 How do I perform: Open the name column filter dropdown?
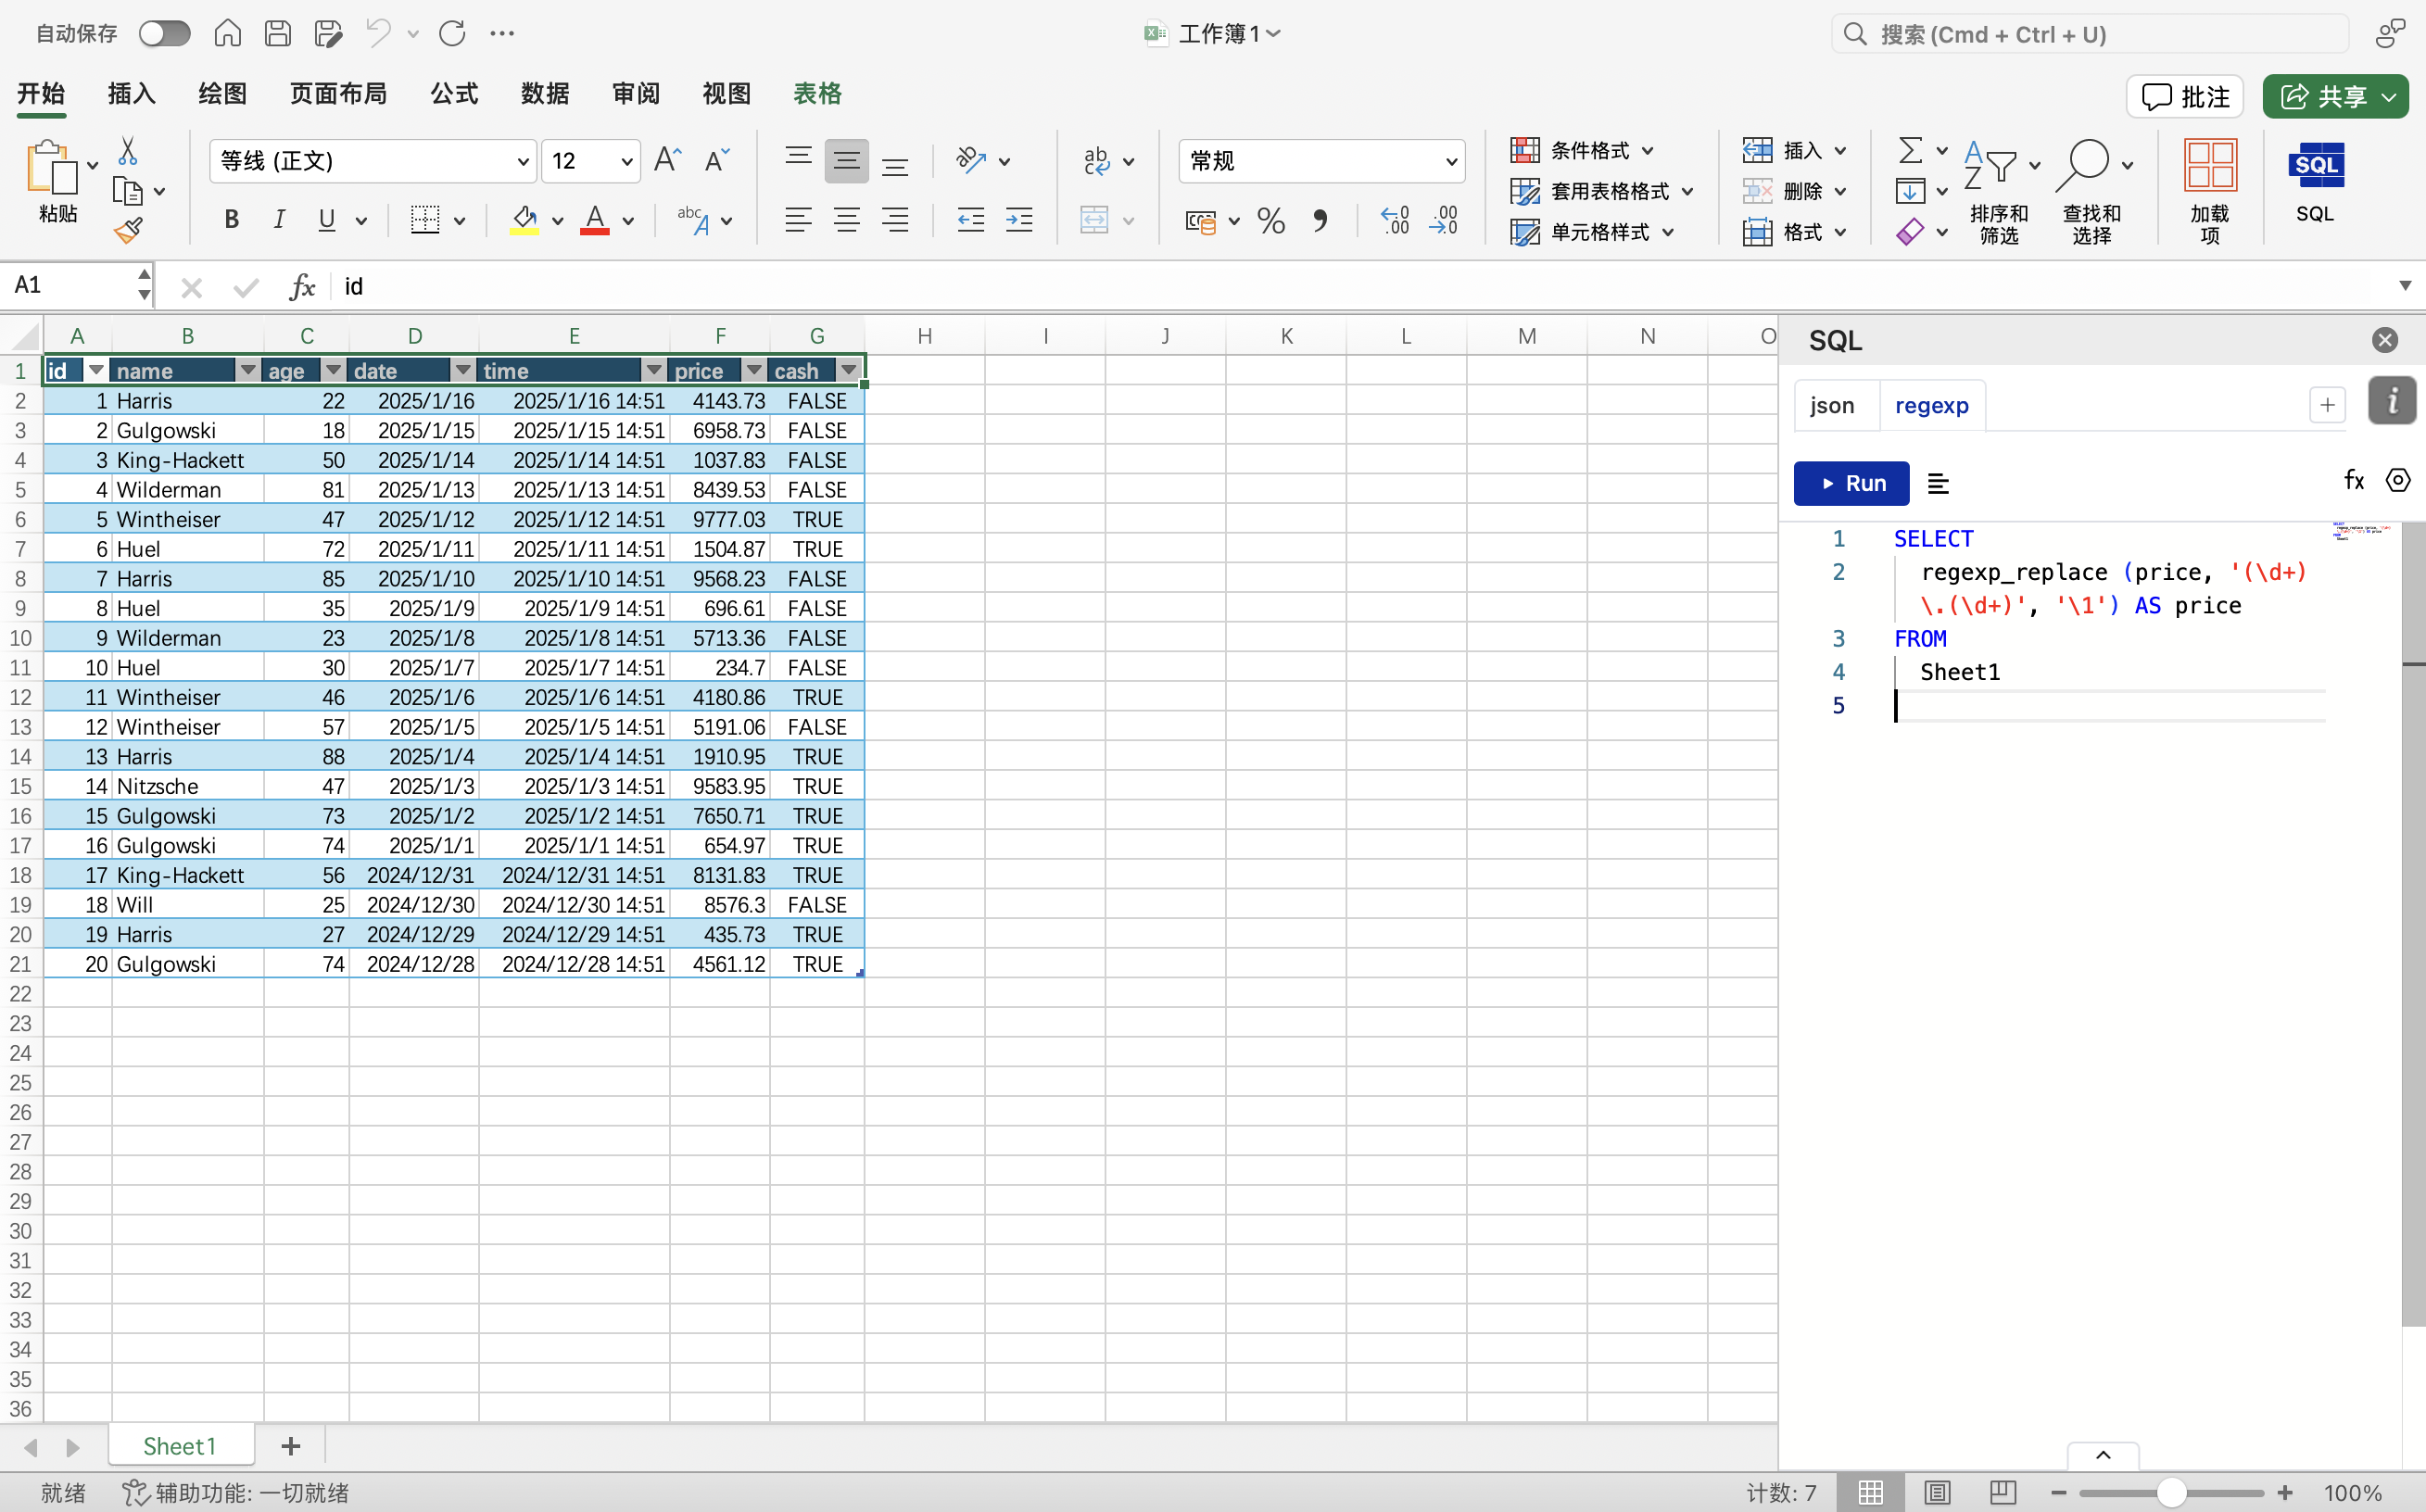[x=247, y=370]
